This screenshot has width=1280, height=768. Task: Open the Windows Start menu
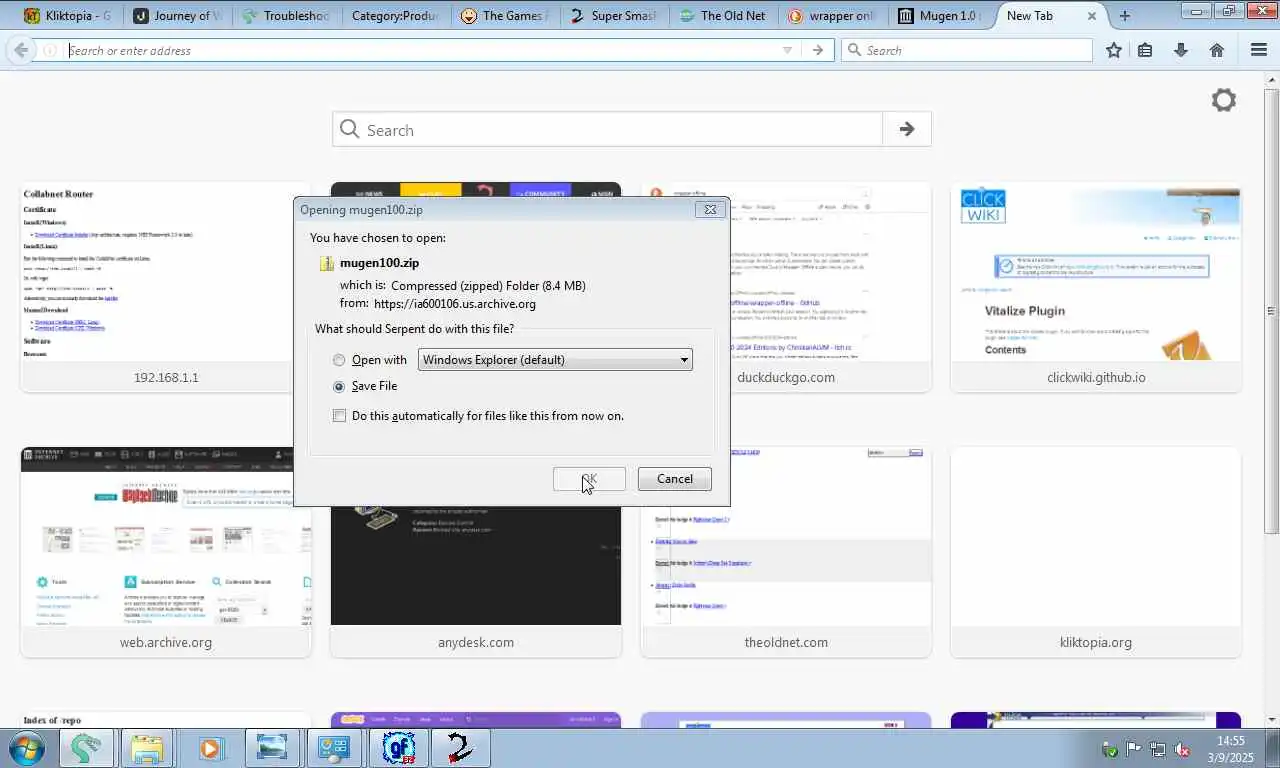(27, 749)
